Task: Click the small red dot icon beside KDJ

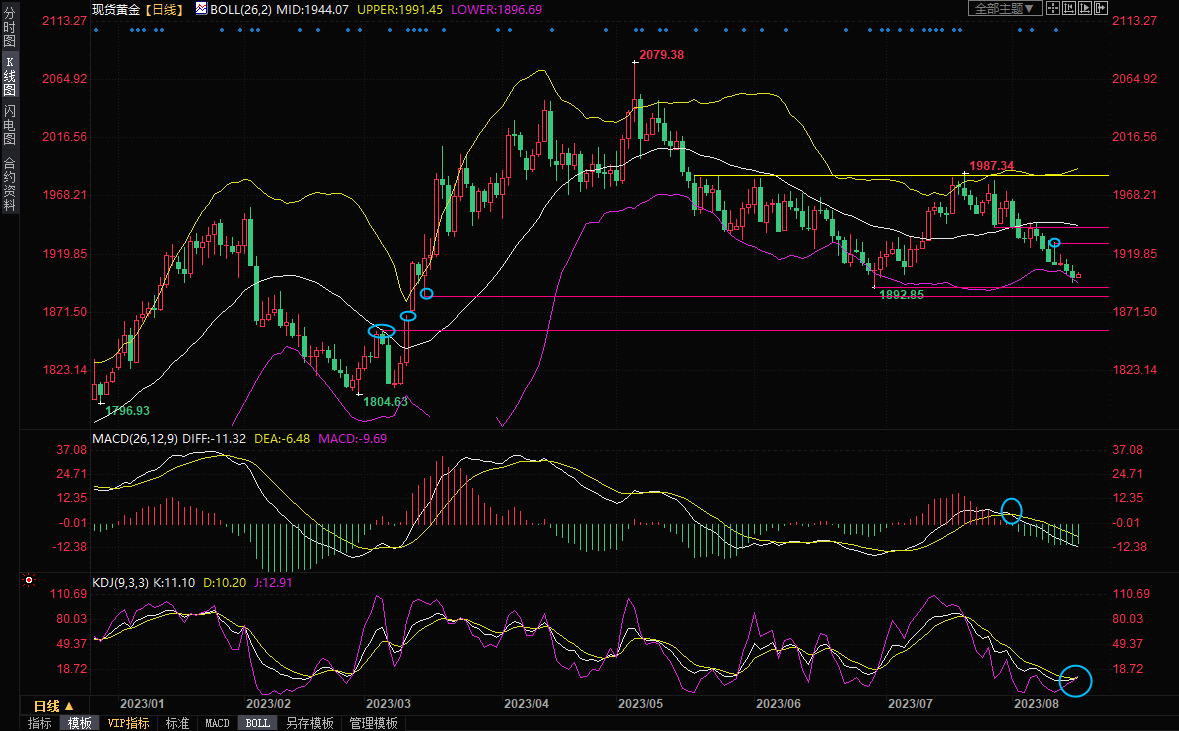Action: coord(30,580)
